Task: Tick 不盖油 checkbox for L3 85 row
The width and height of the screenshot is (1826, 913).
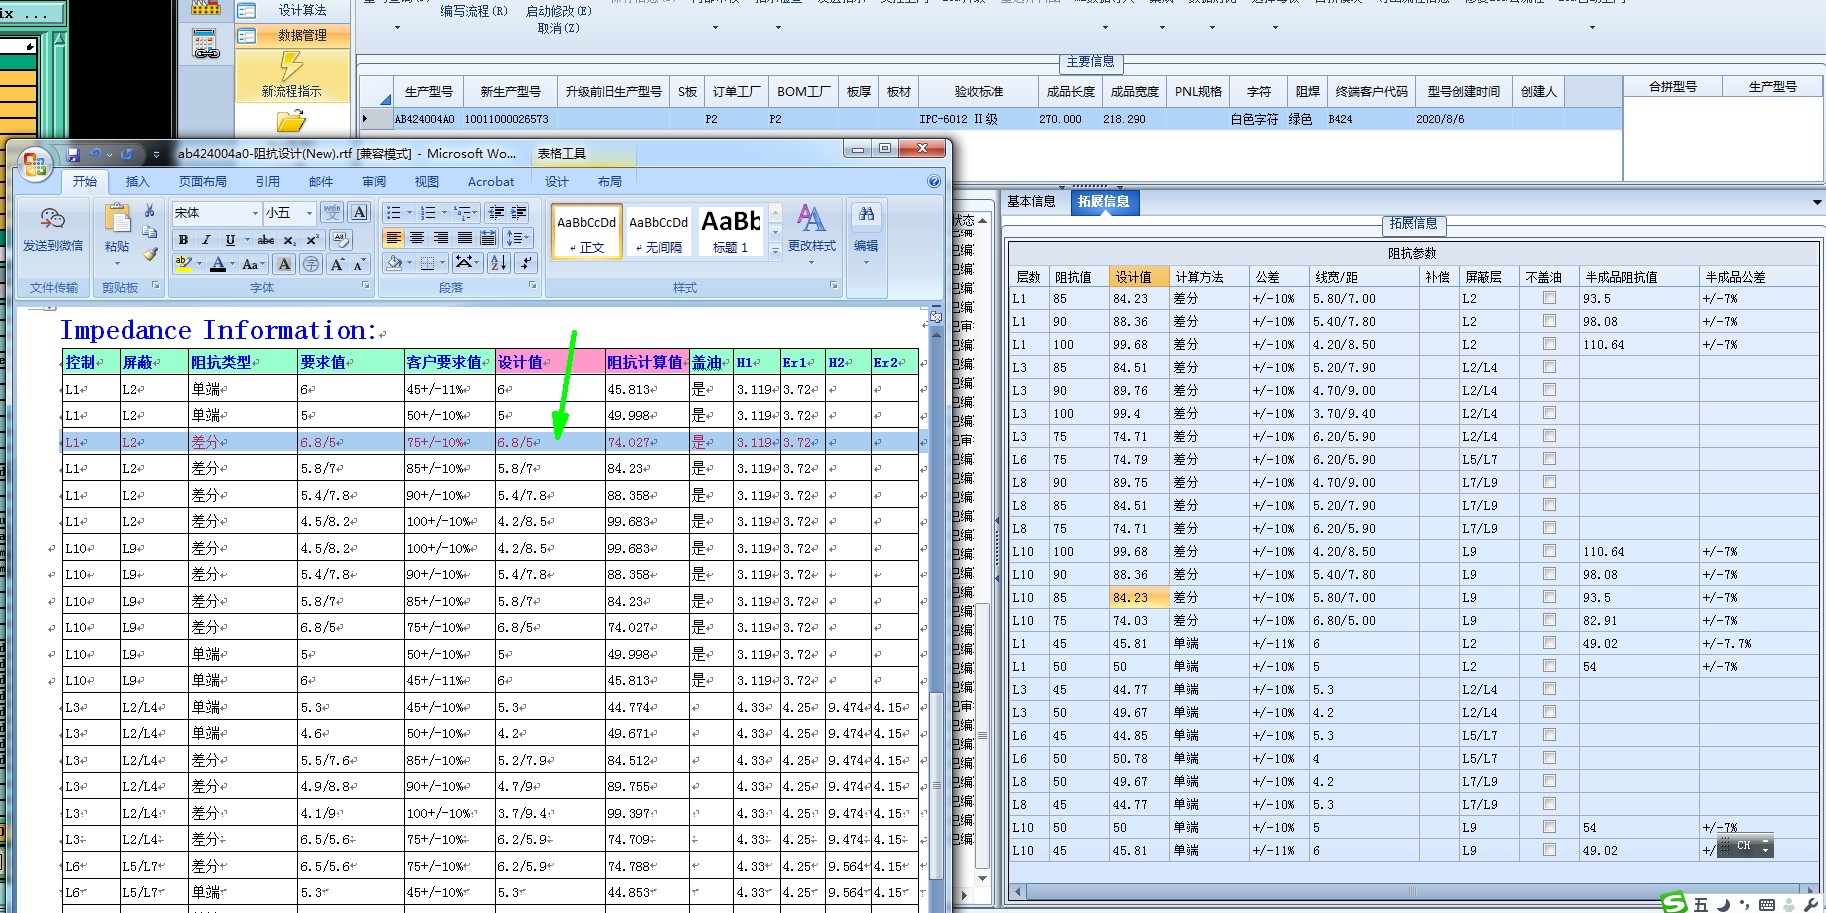Action: tap(1549, 367)
